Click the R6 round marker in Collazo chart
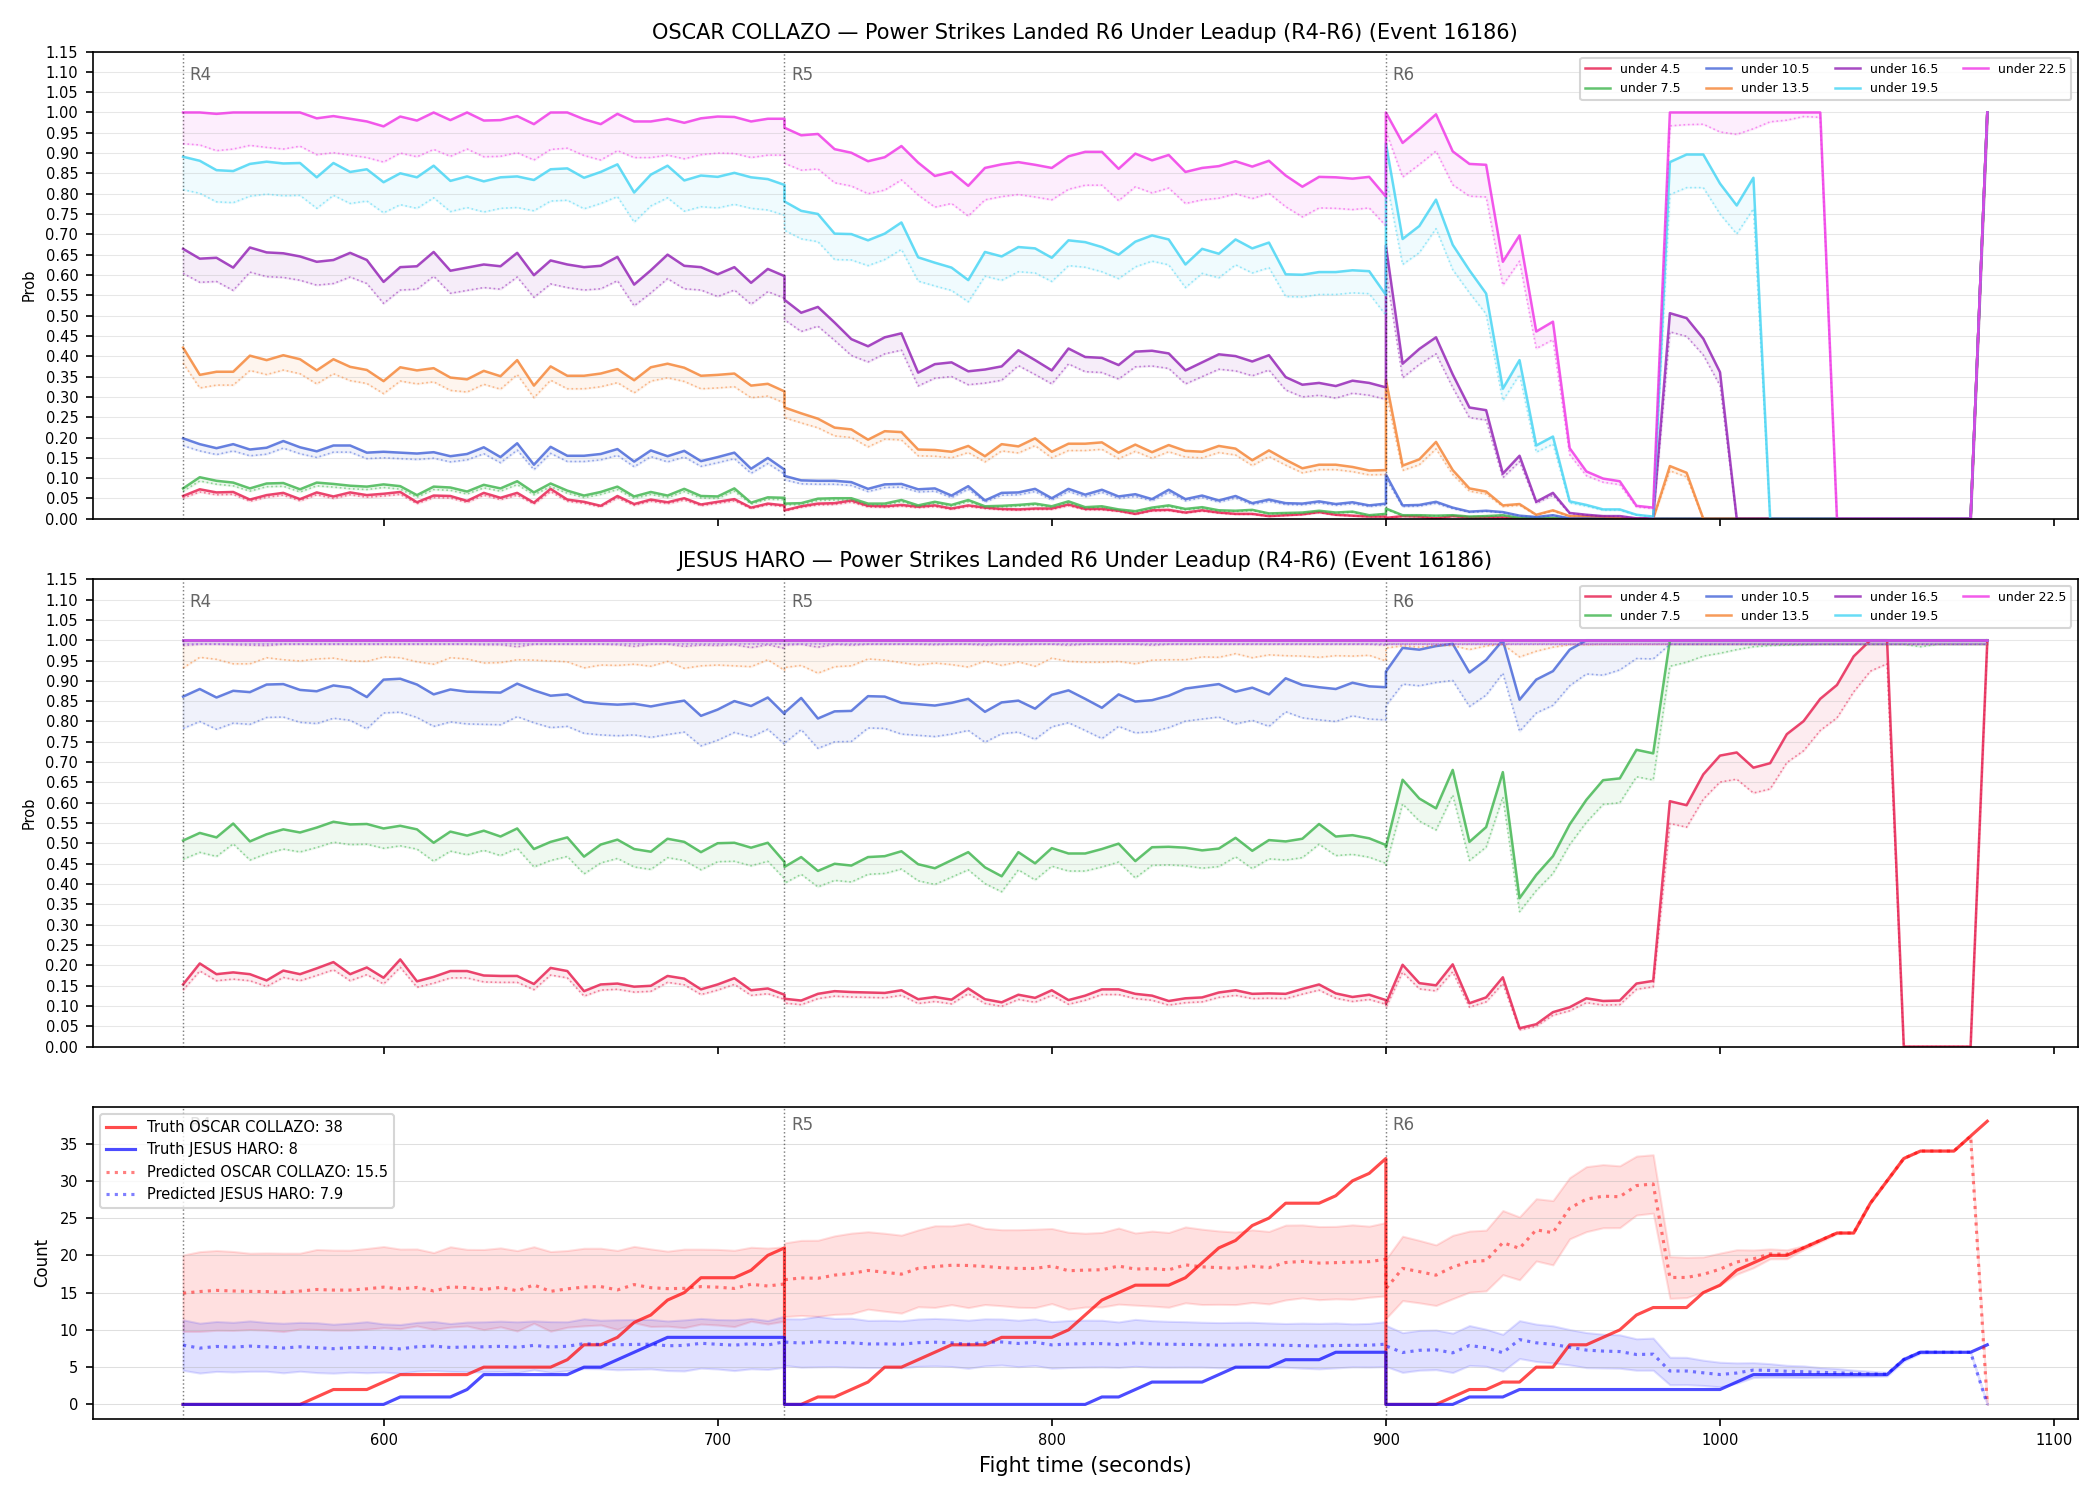 pyautogui.click(x=1403, y=74)
